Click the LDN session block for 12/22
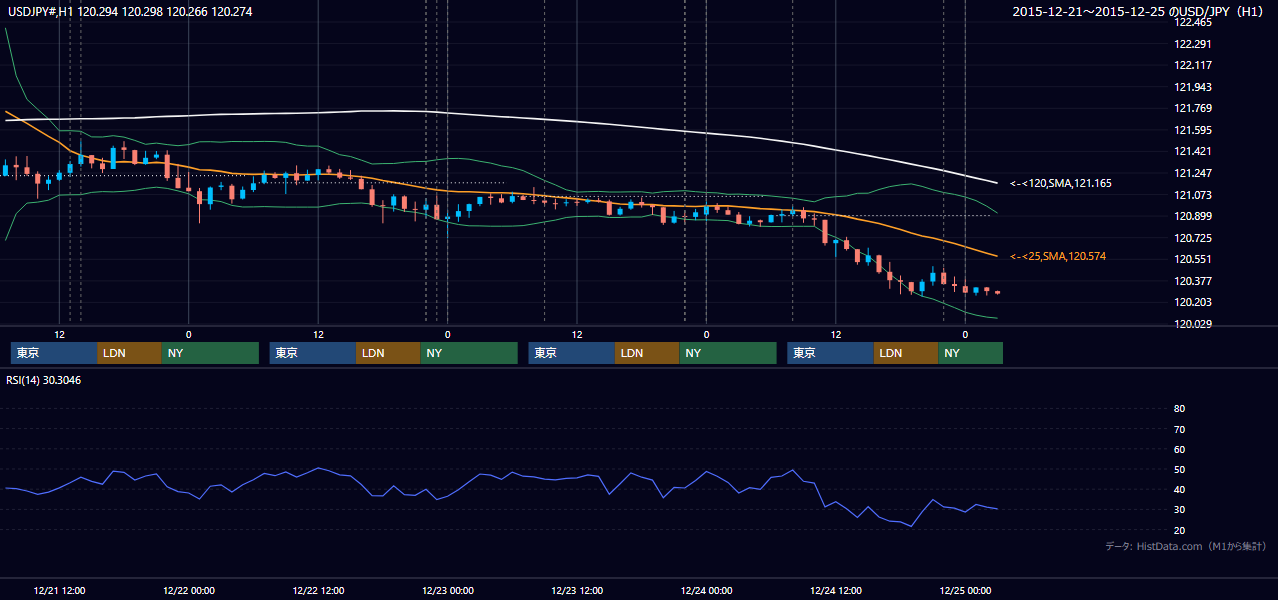The width and height of the screenshot is (1278, 600). pyautogui.click(x=388, y=353)
